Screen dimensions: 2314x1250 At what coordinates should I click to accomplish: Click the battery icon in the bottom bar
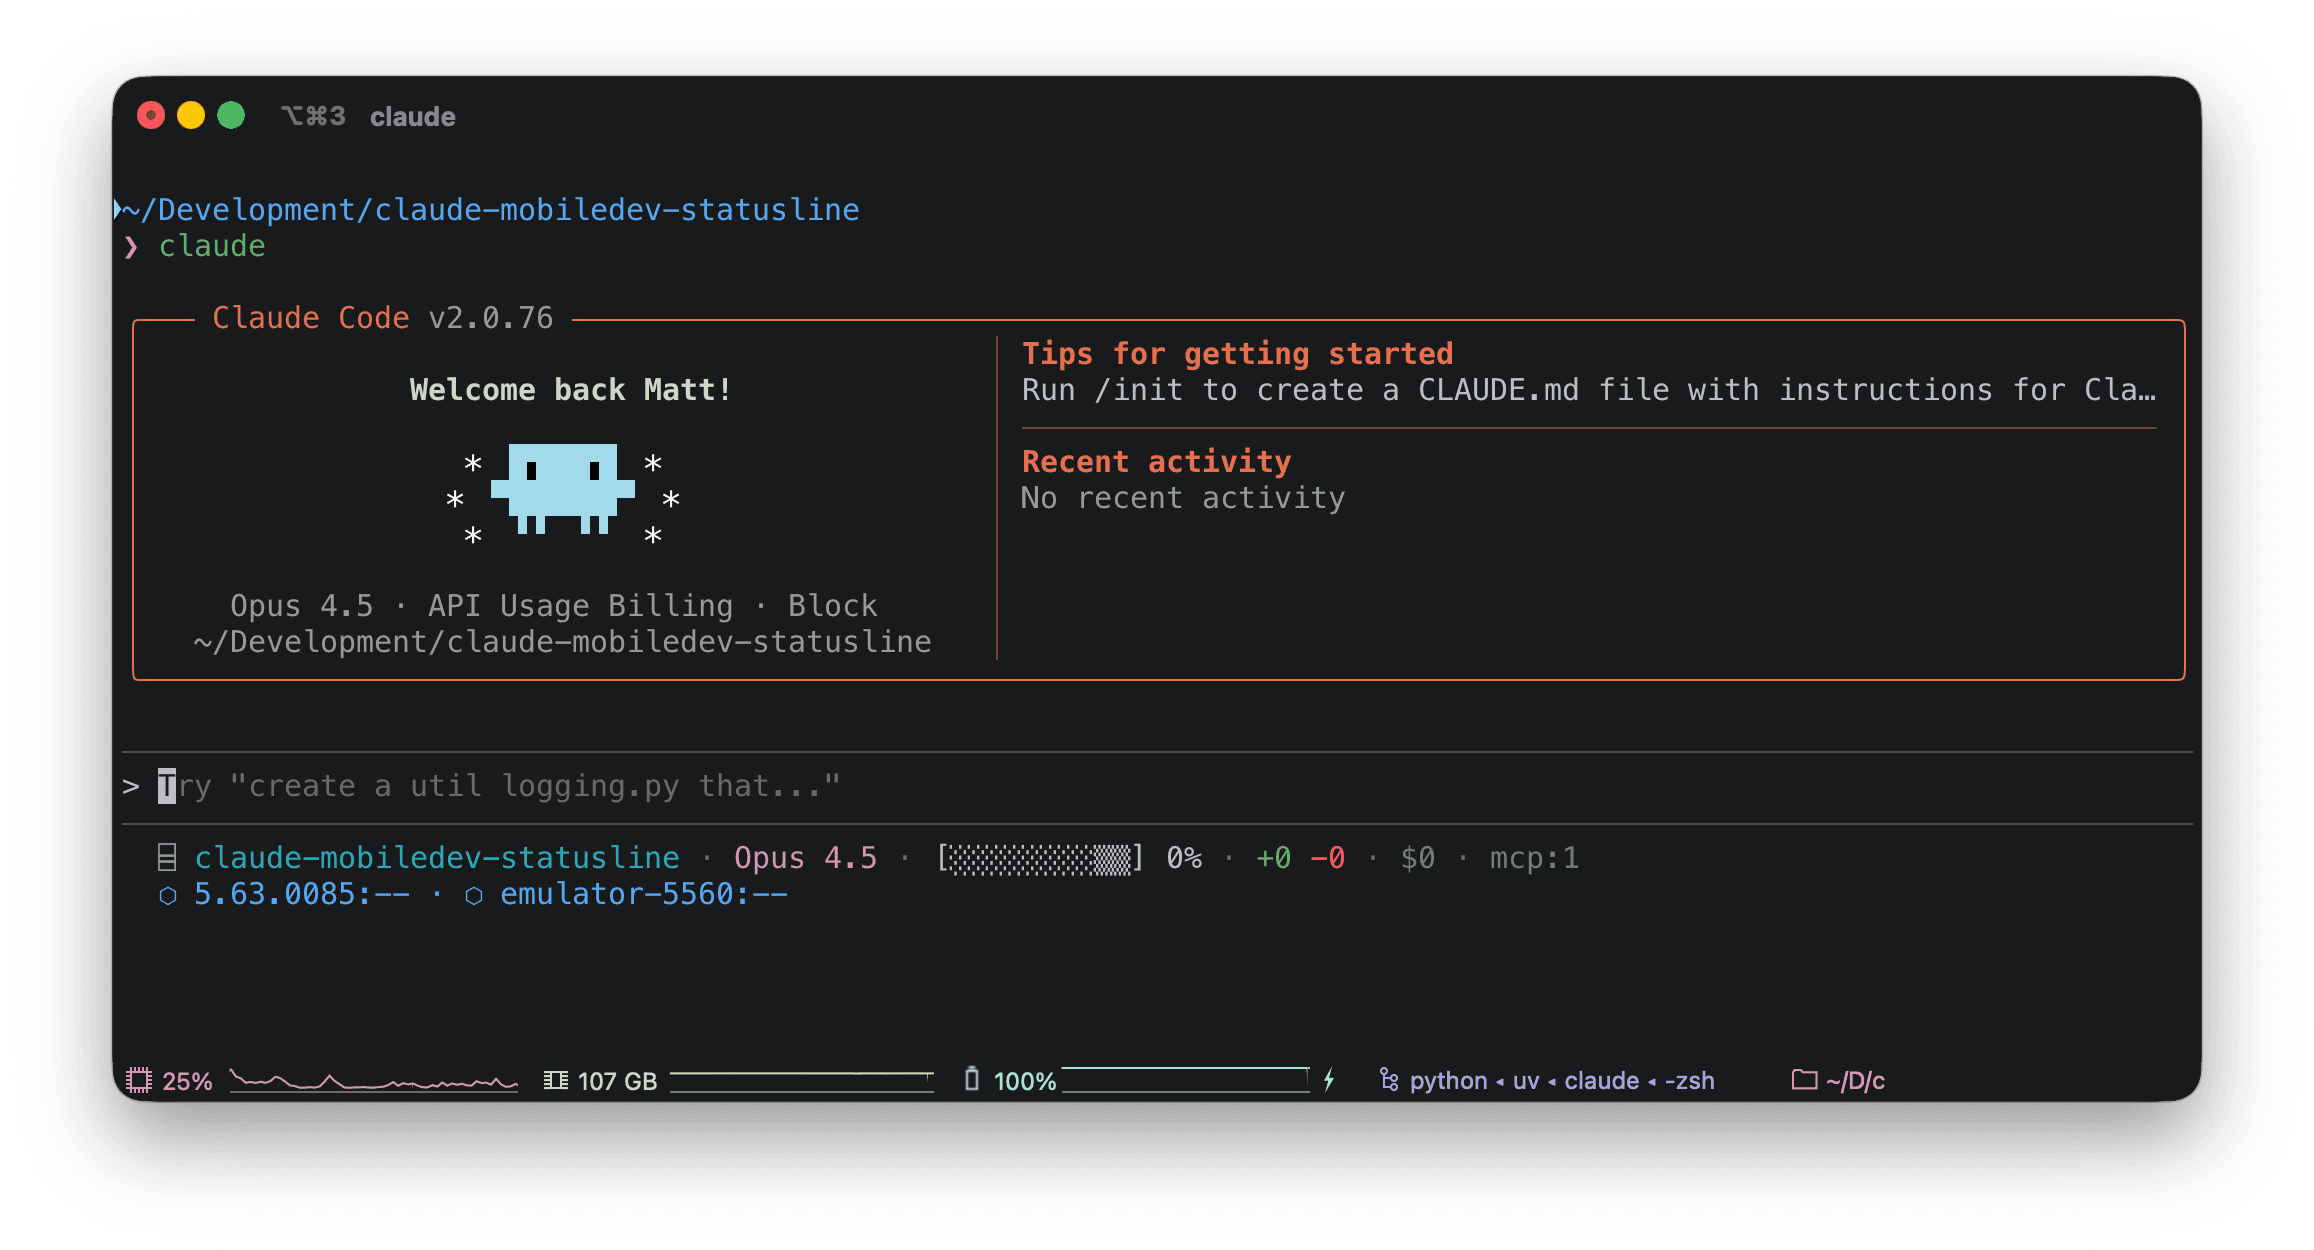pyautogui.click(x=972, y=1080)
